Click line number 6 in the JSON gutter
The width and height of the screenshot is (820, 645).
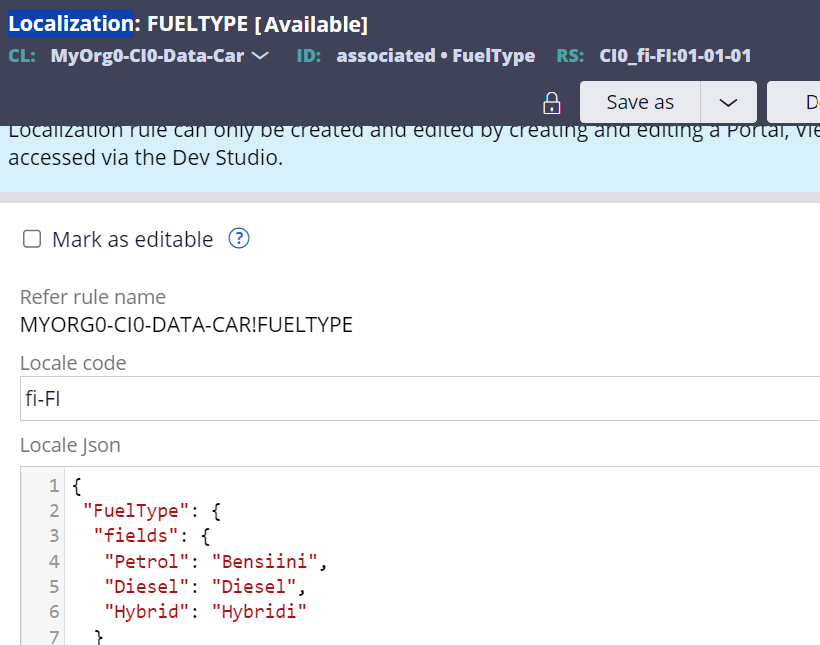point(54,611)
